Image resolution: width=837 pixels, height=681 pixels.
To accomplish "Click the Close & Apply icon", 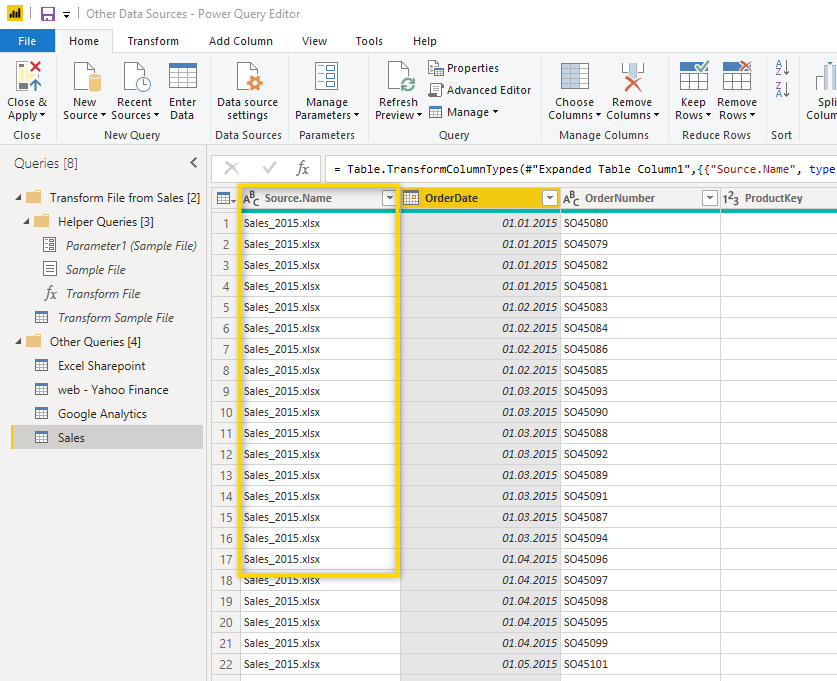I will (28, 76).
